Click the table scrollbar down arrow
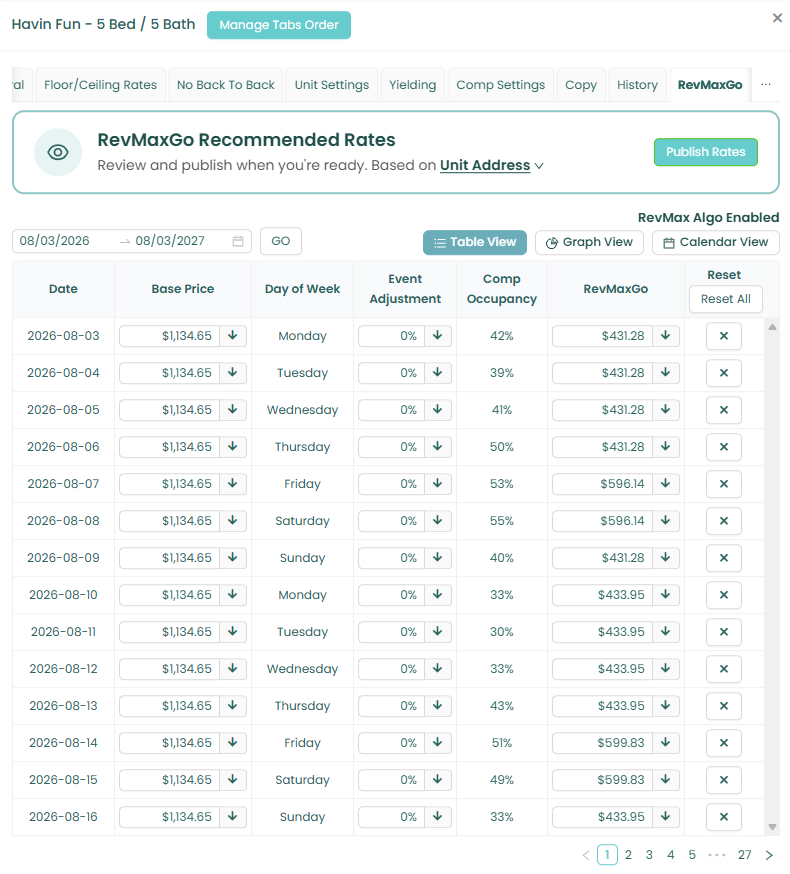The image size is (790, 874). tap(772, 827)
